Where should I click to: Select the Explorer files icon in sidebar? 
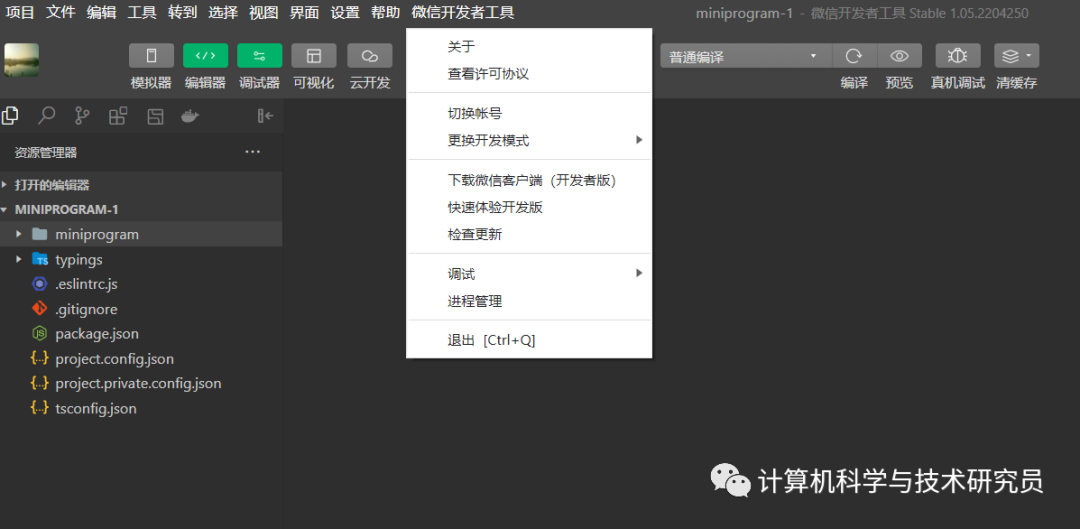10,116
